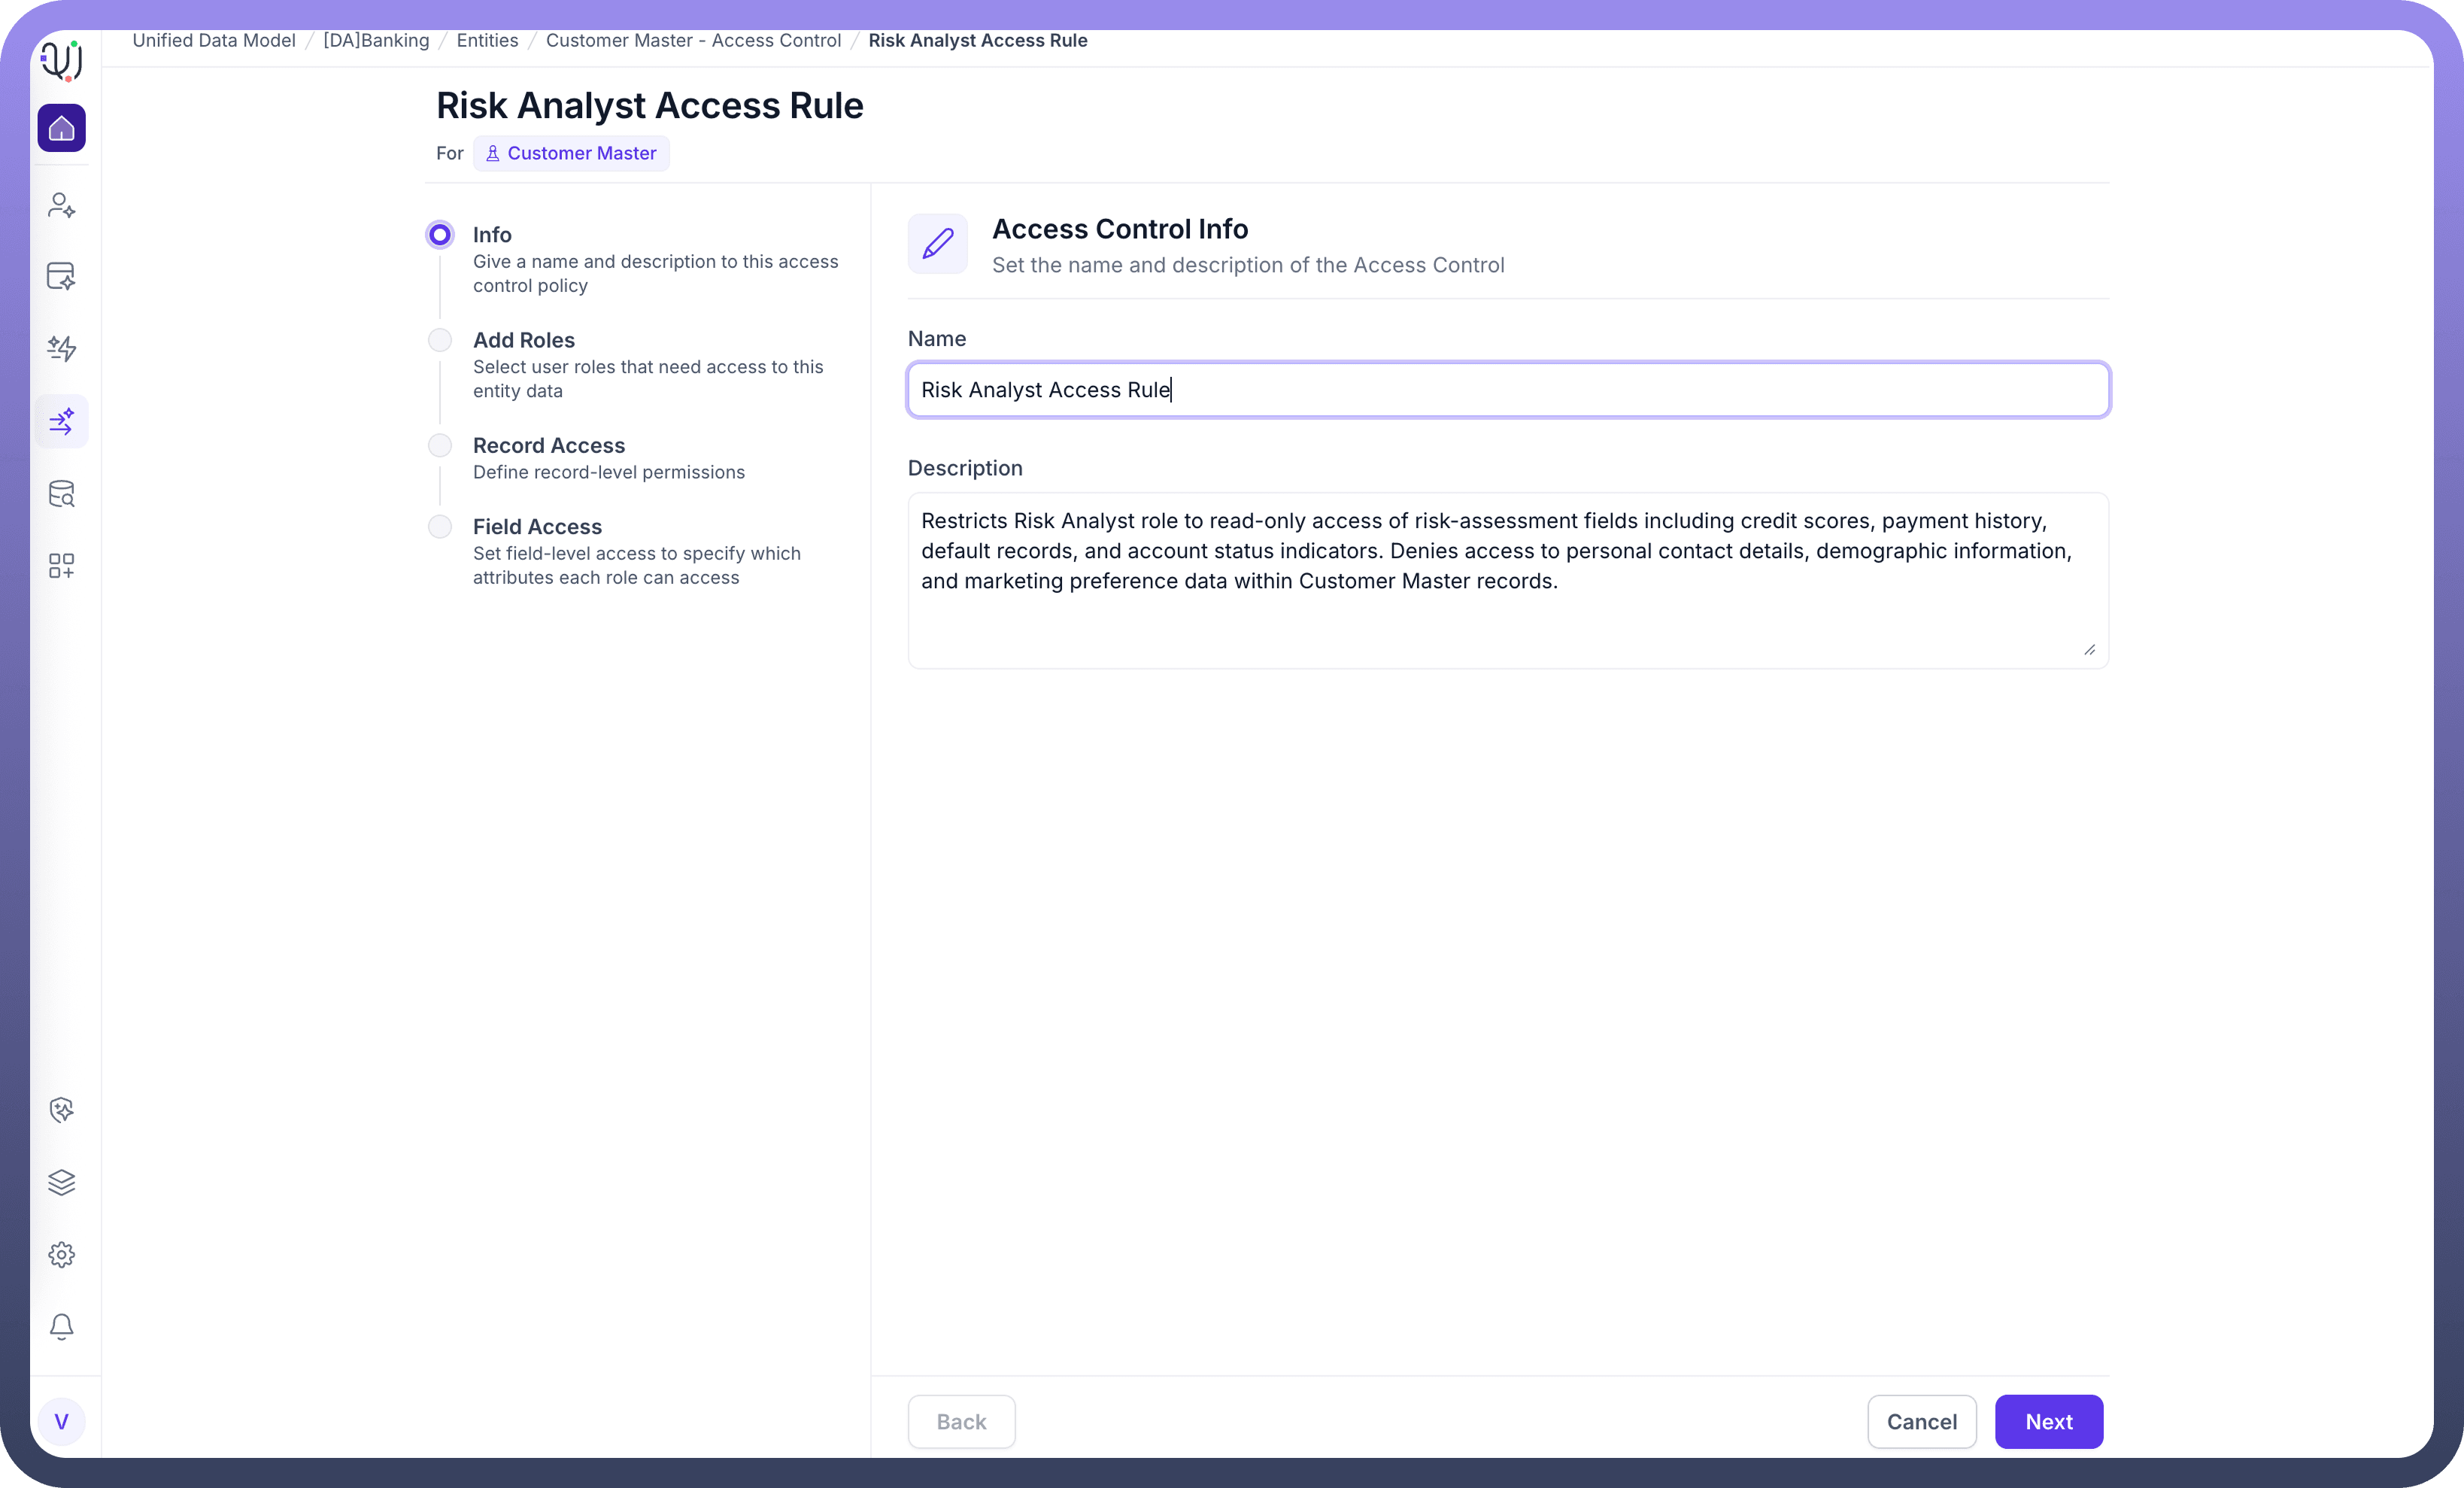Click the Next button
This screenshot has width=2464, height=1488.
tap(2048, 1421)
